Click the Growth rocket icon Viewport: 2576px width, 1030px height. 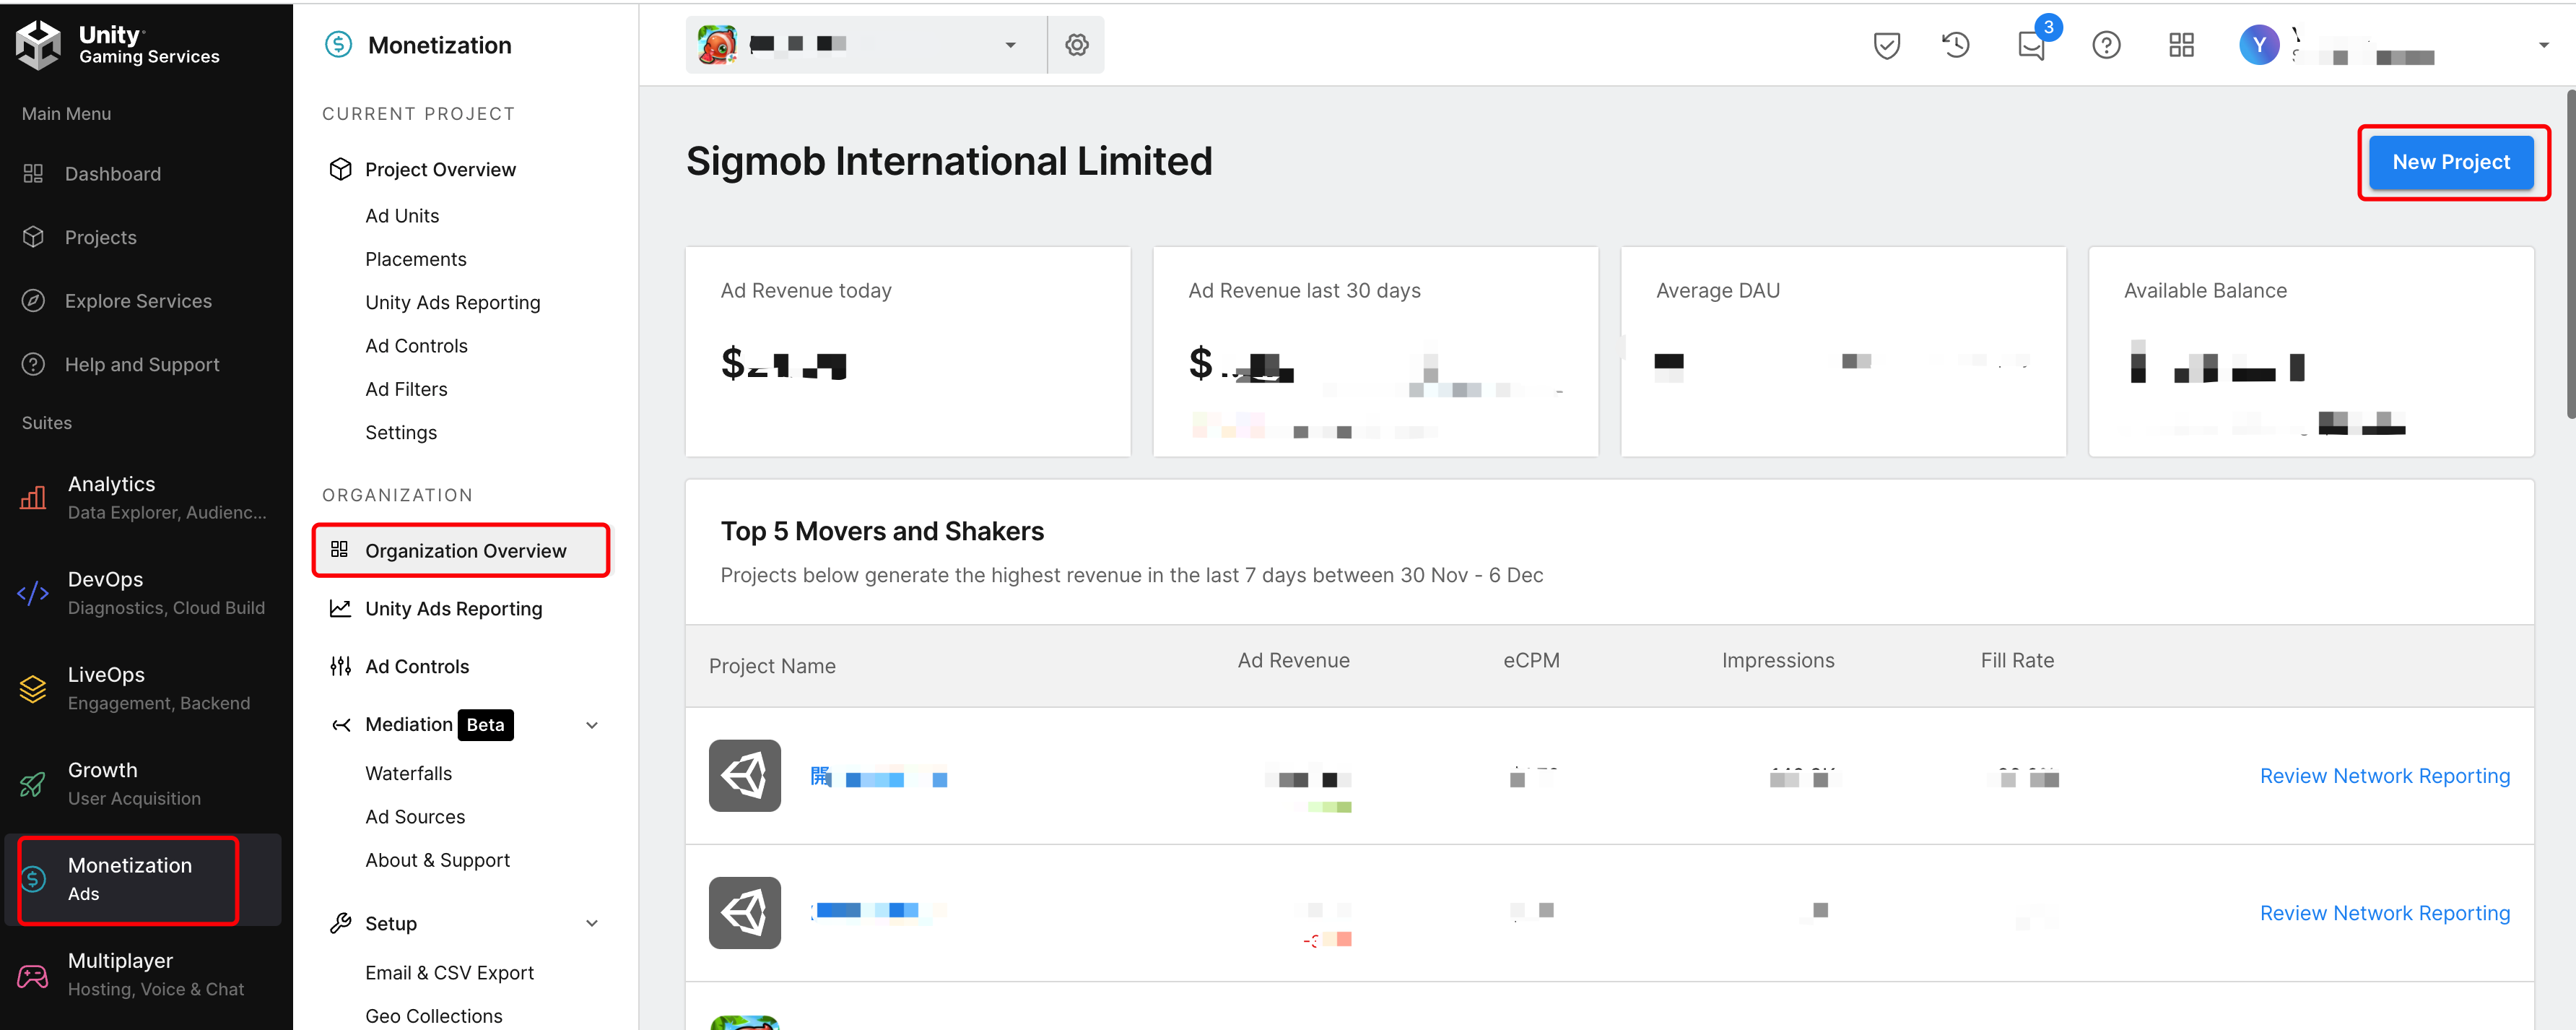[33, 784]
